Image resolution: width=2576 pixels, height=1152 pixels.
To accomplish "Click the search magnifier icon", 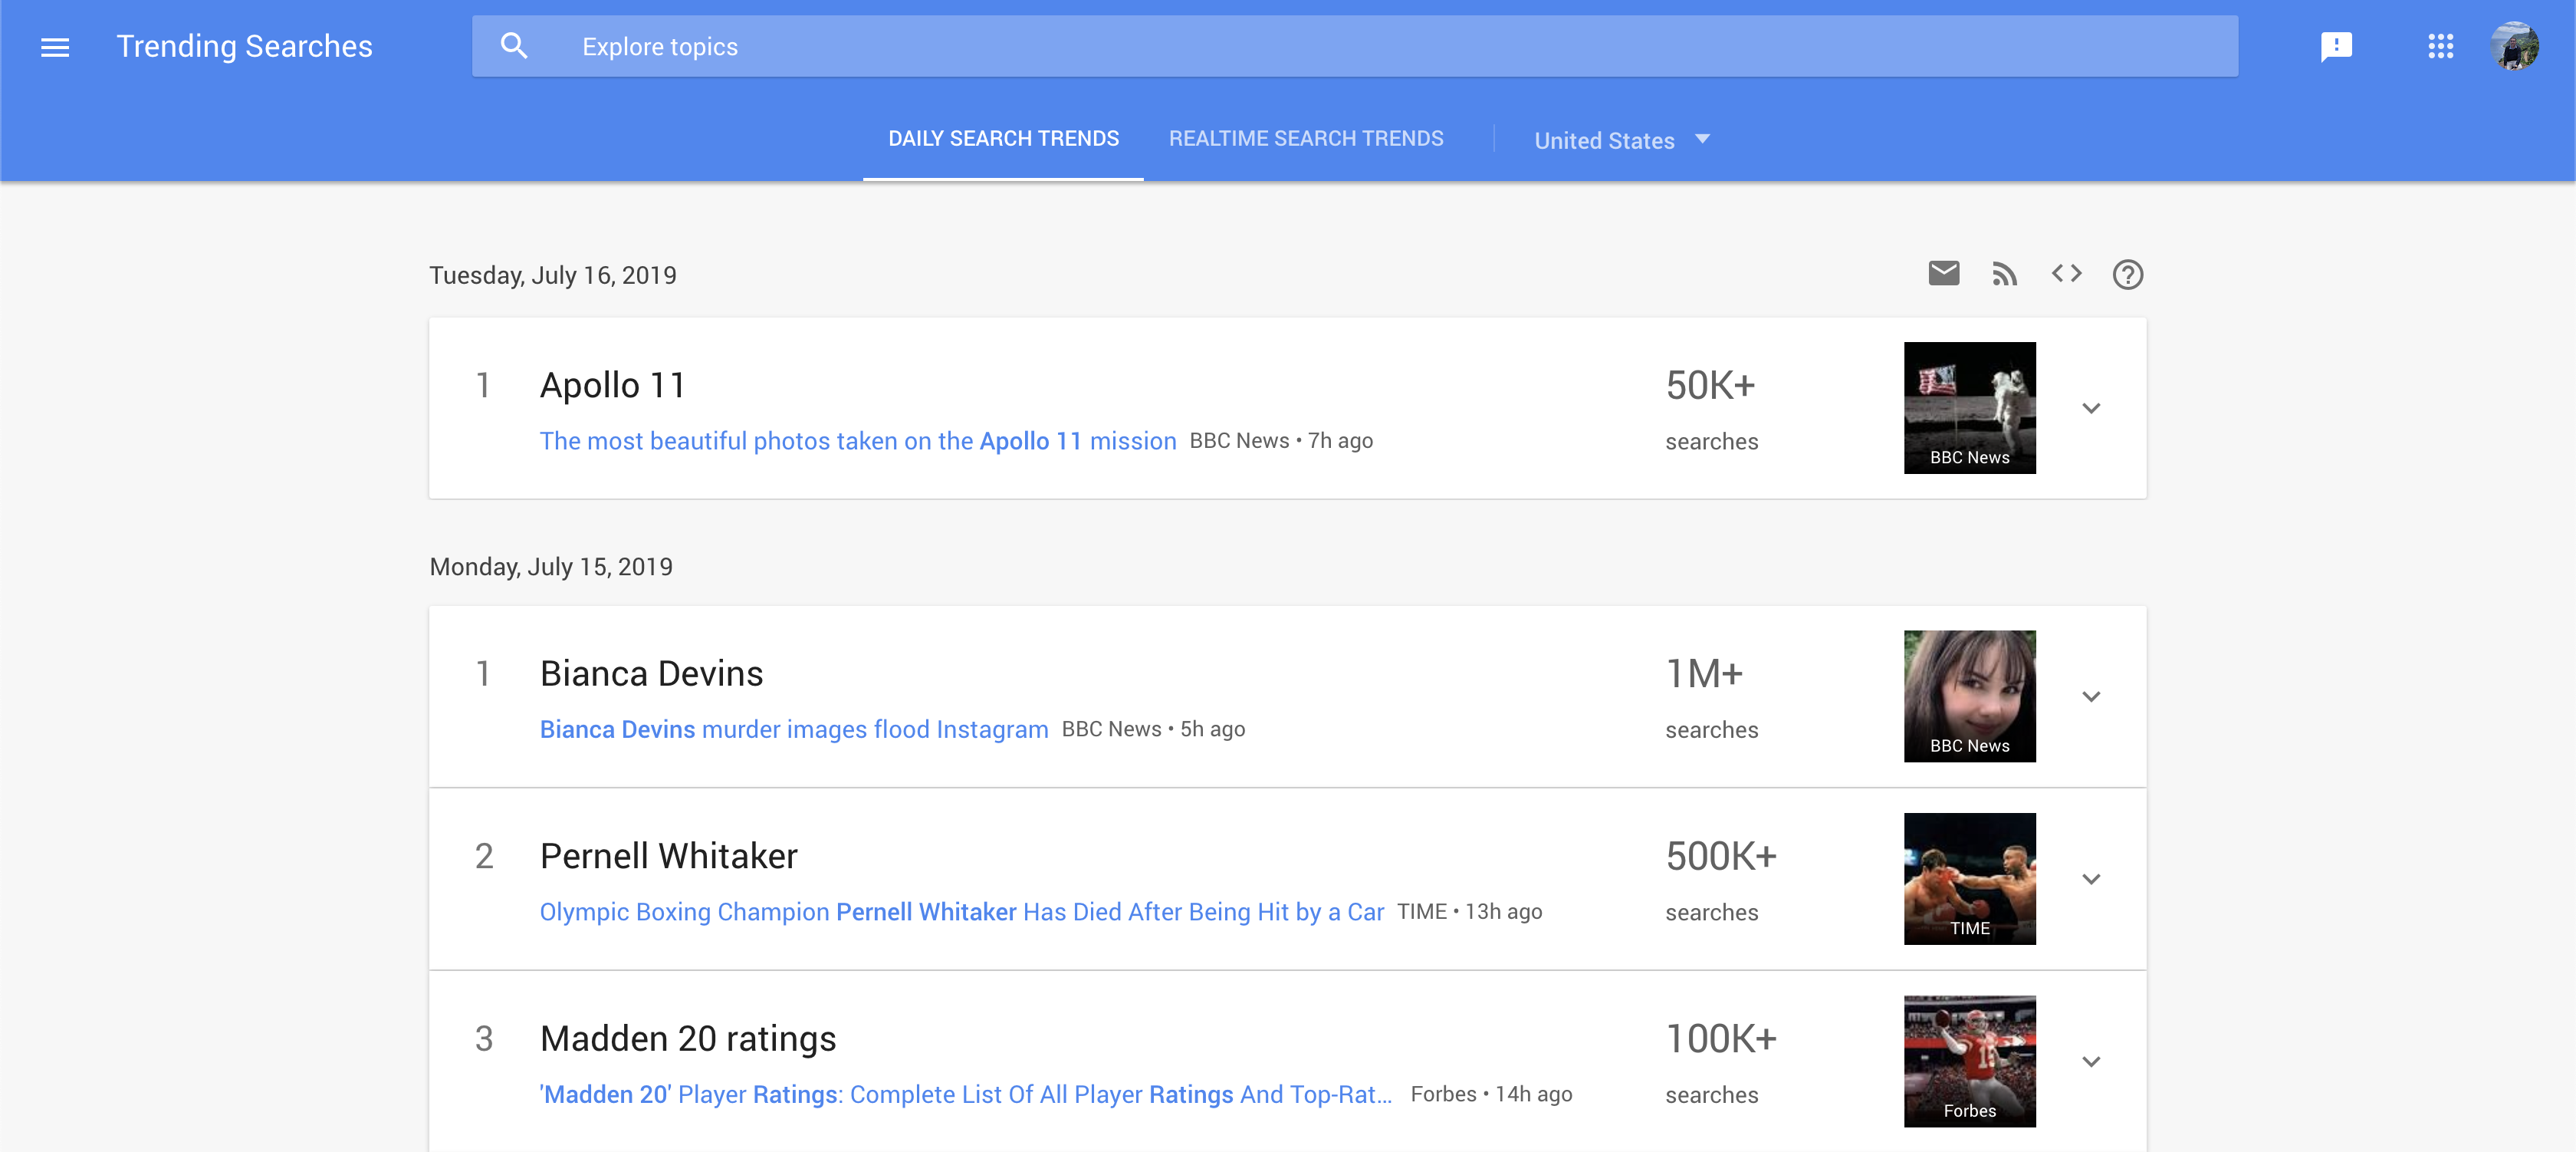I will click(514, 46).
